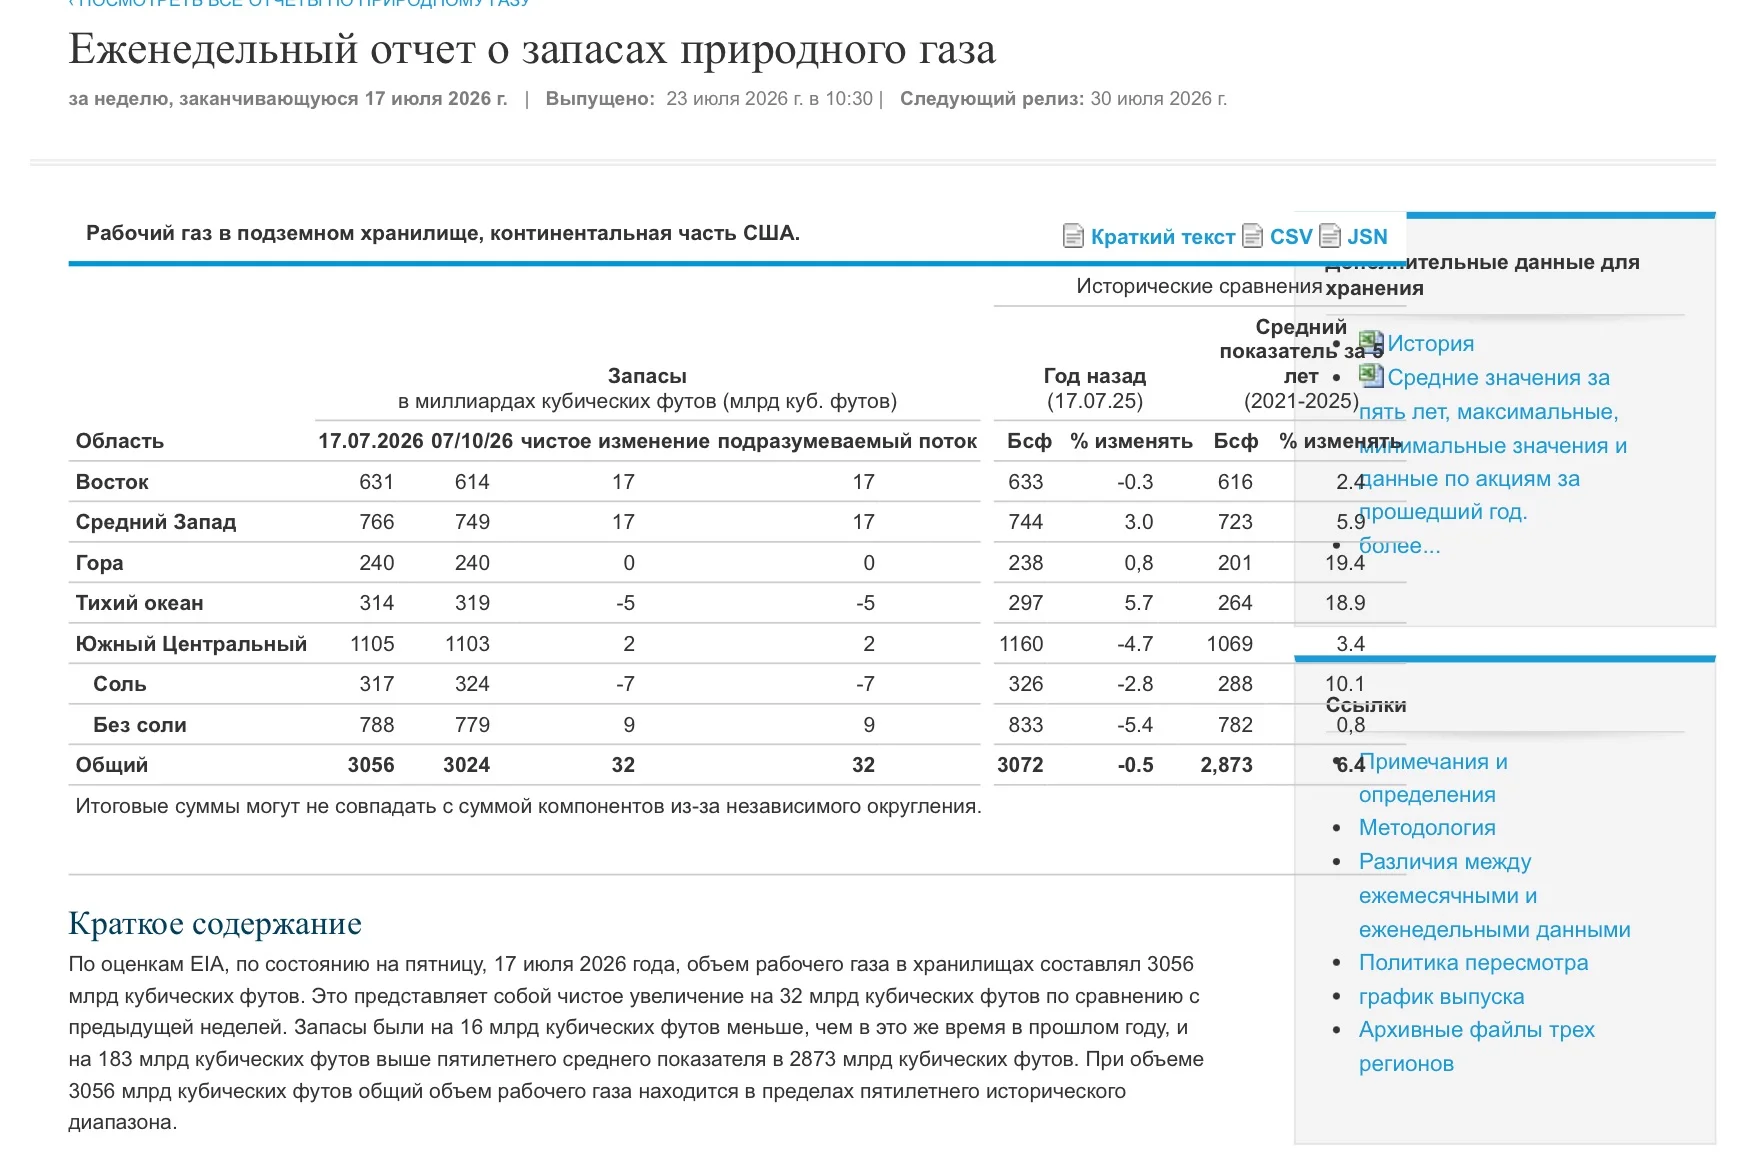
Task: Select the Без соли row label
Action: coord(140,725)
